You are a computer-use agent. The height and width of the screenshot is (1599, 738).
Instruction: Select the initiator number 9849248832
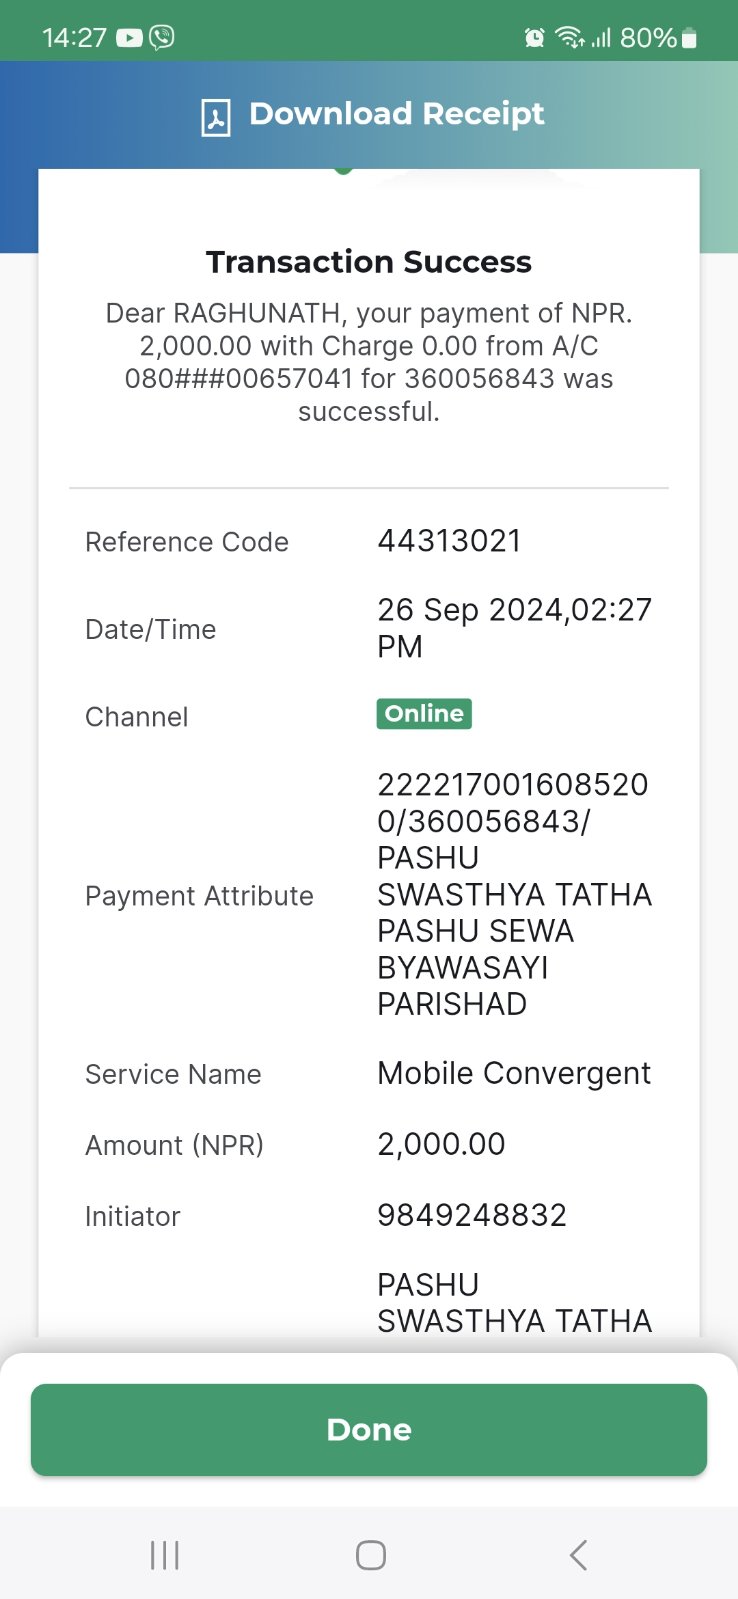[x=472, y=1215]
